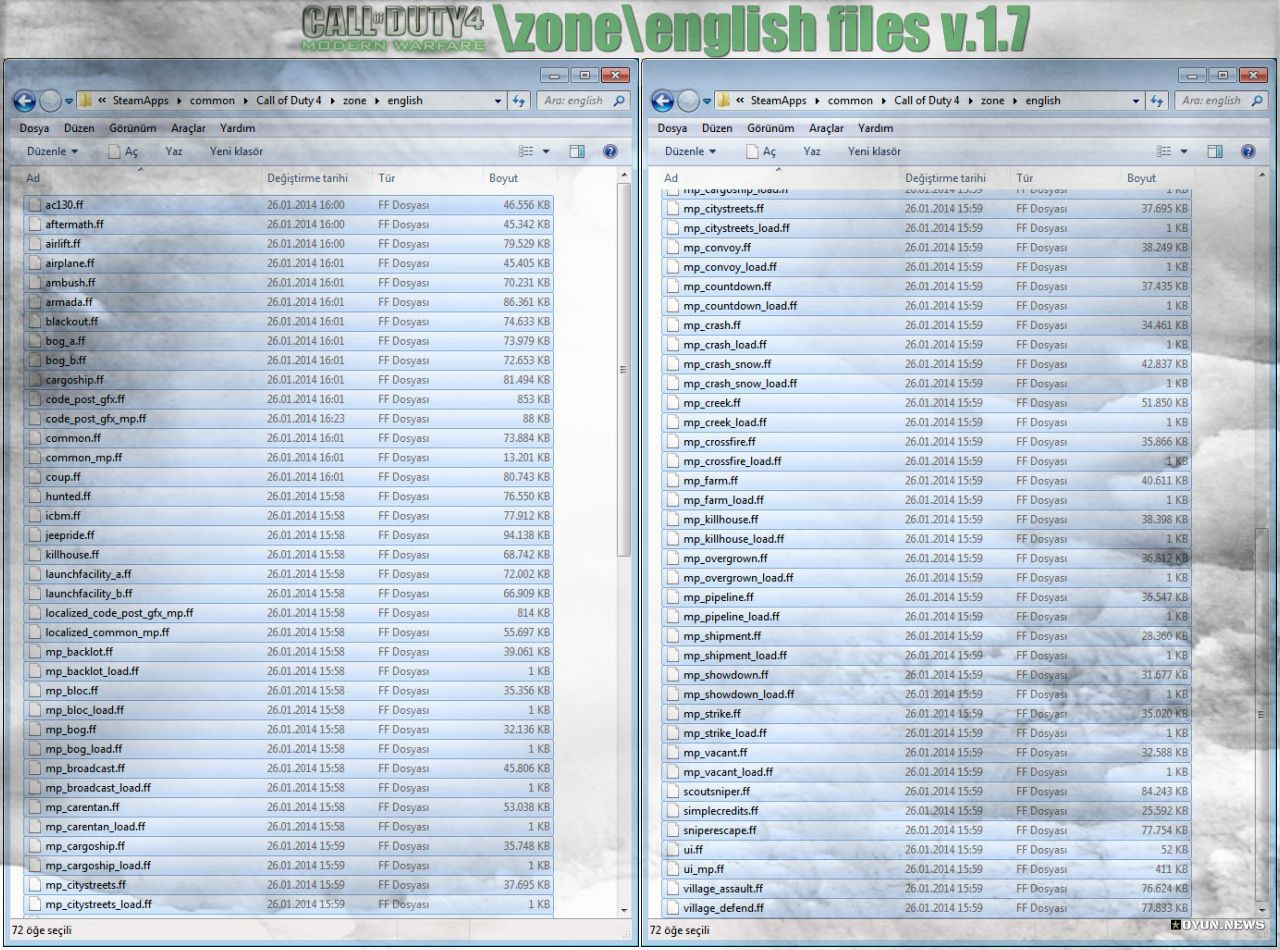Open Düzenle dropdown in right window
1280x950 pixels.
690,152
